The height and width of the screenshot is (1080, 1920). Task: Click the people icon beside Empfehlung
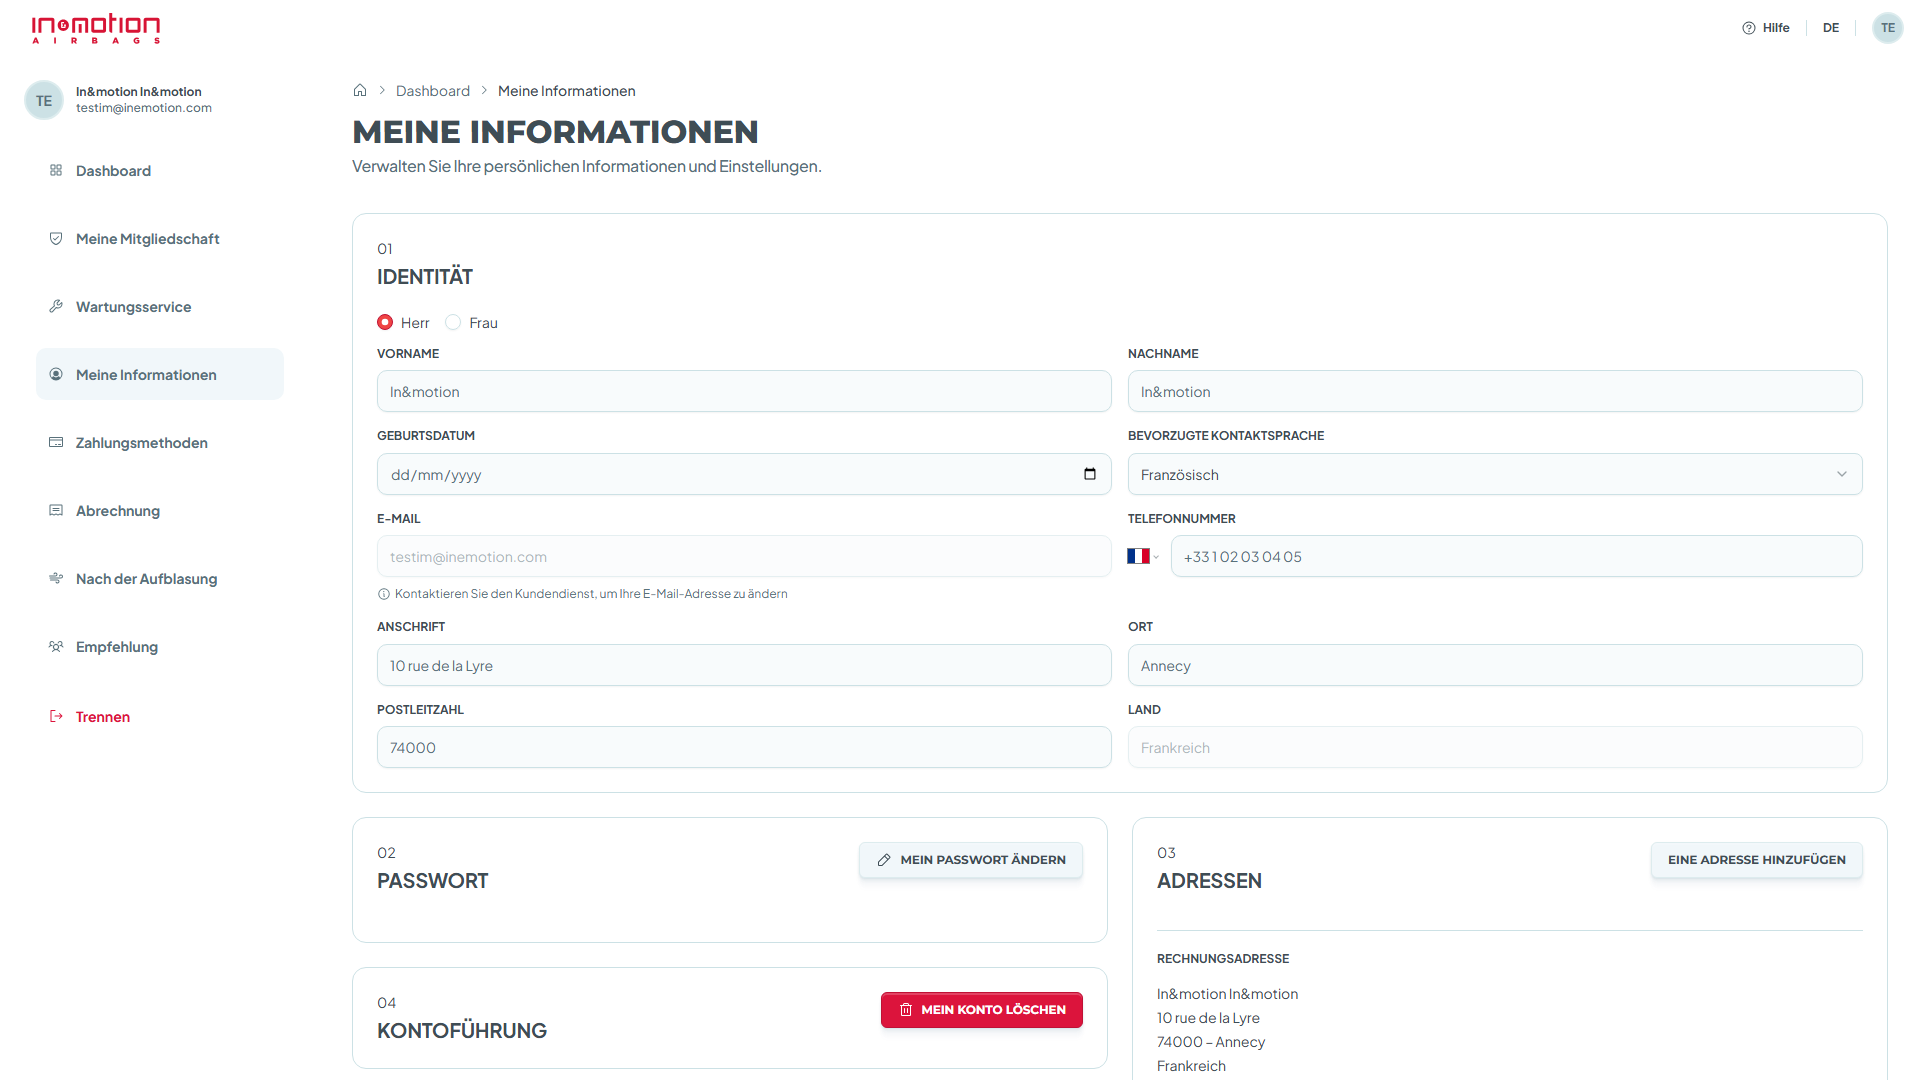pos(56,646)
